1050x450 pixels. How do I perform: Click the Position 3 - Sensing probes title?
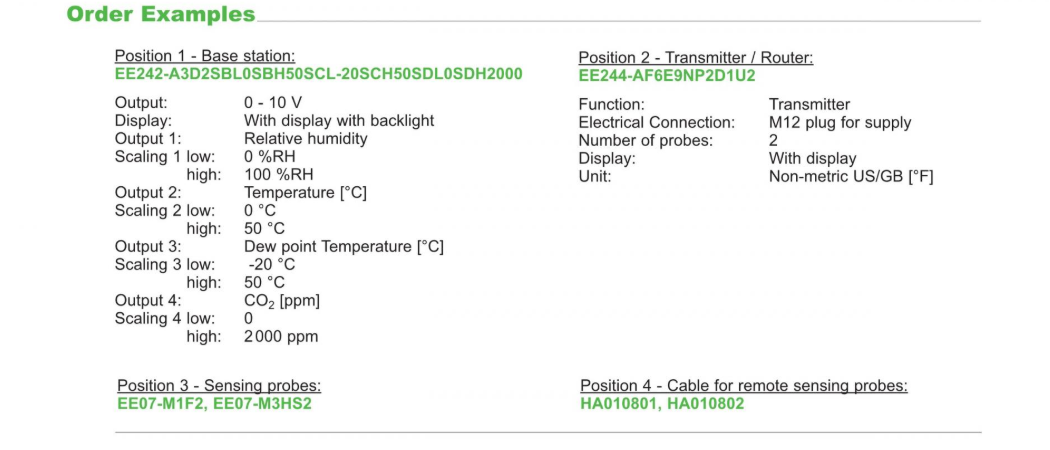click(219, 386)
